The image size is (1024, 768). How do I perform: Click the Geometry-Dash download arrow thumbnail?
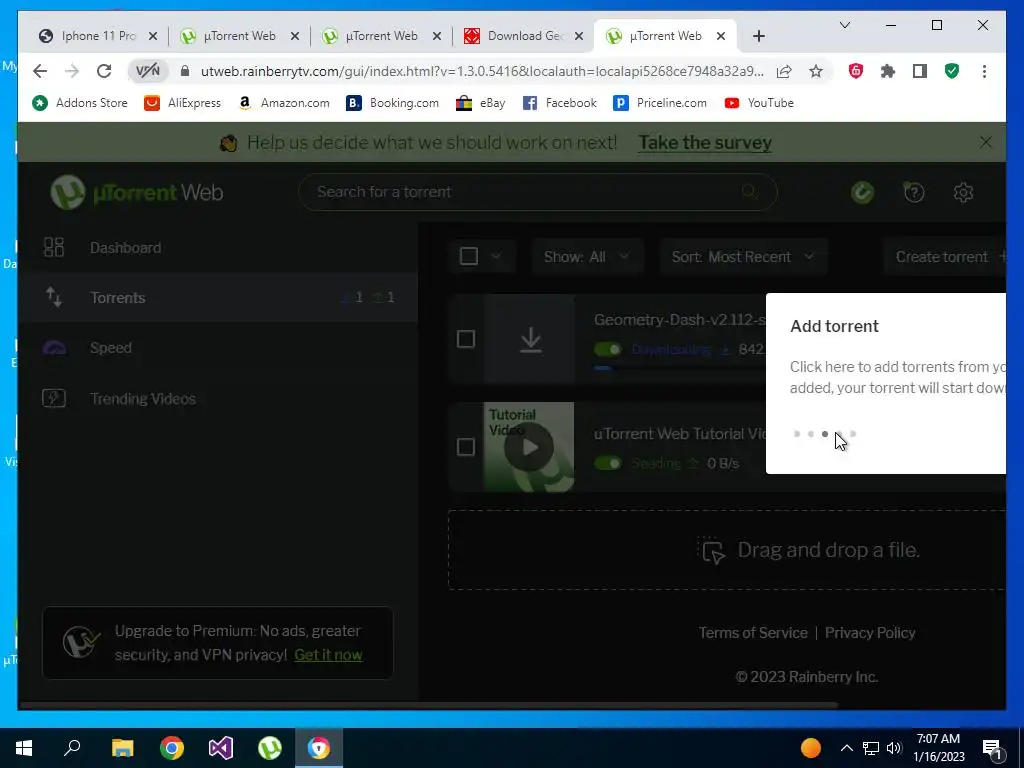coord(530,339)
